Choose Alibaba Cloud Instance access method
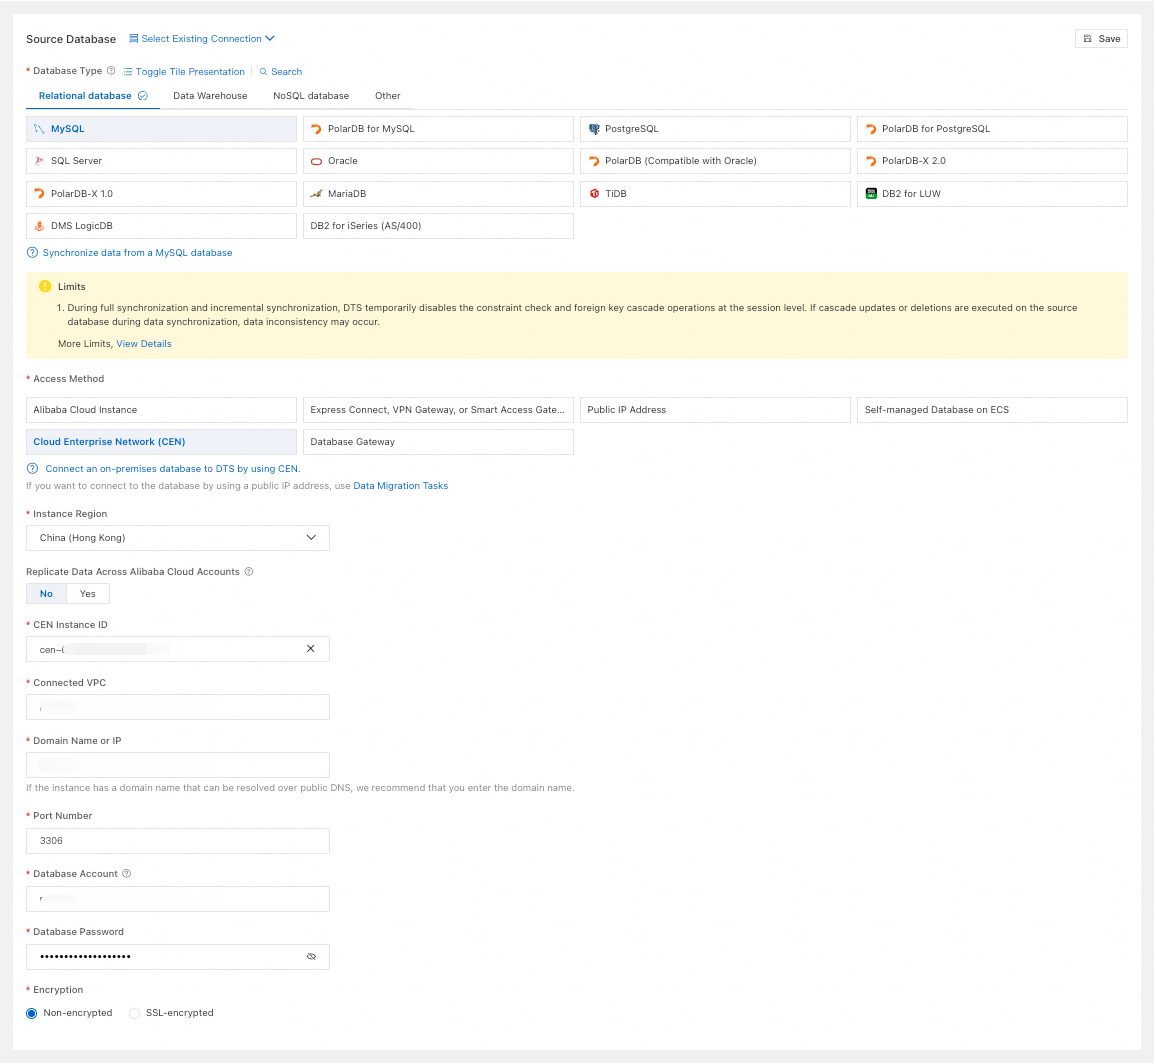The height and width of the screenshot is (1064, 1155). click(161, 410)
